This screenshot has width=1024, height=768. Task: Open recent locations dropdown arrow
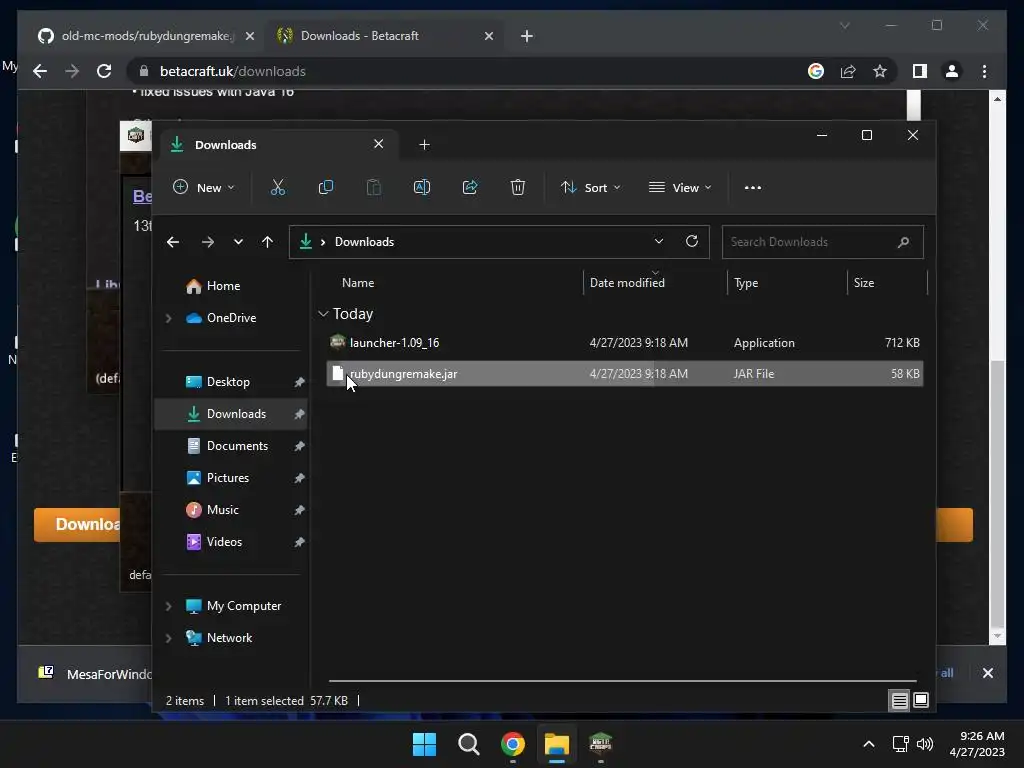coord(238,242)
